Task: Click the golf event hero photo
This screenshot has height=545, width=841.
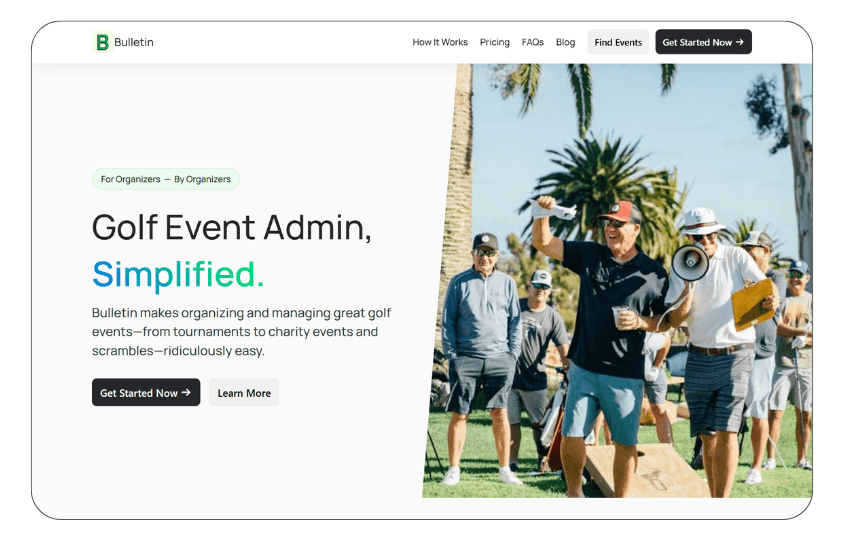Action: pyautogui.click(x=617, y=281)
